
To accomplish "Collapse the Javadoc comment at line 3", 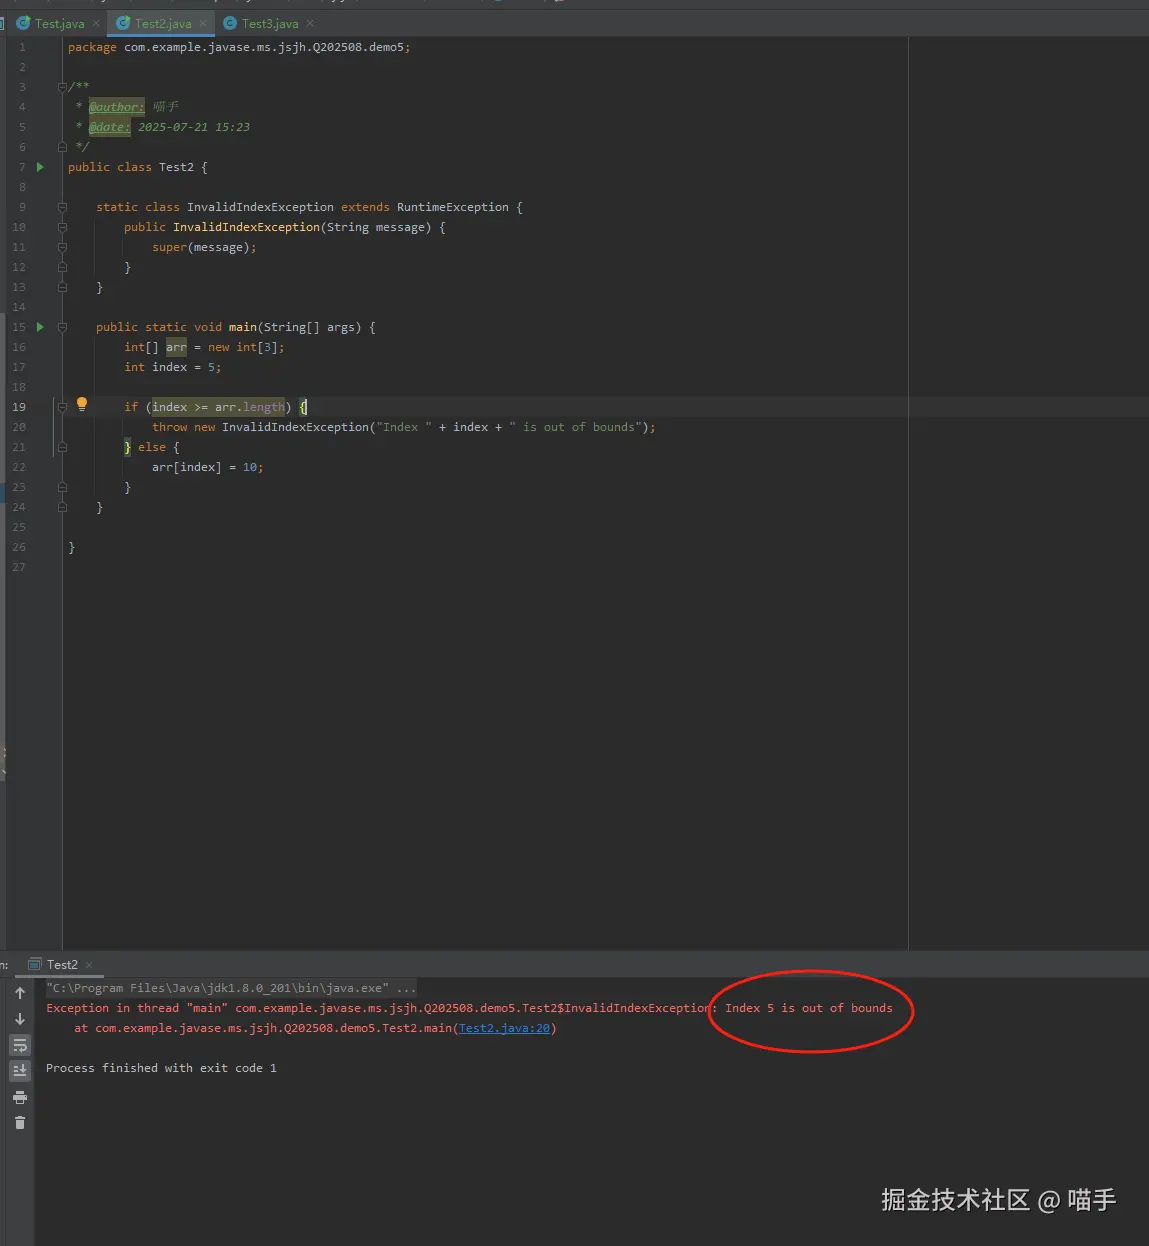I will tap(62, 87).
